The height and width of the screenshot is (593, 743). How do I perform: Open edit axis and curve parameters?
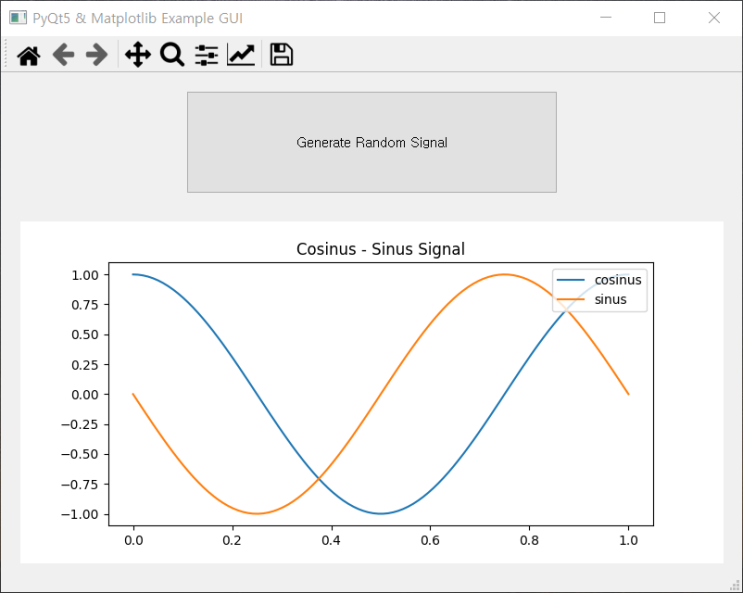[x=241, y=55]
